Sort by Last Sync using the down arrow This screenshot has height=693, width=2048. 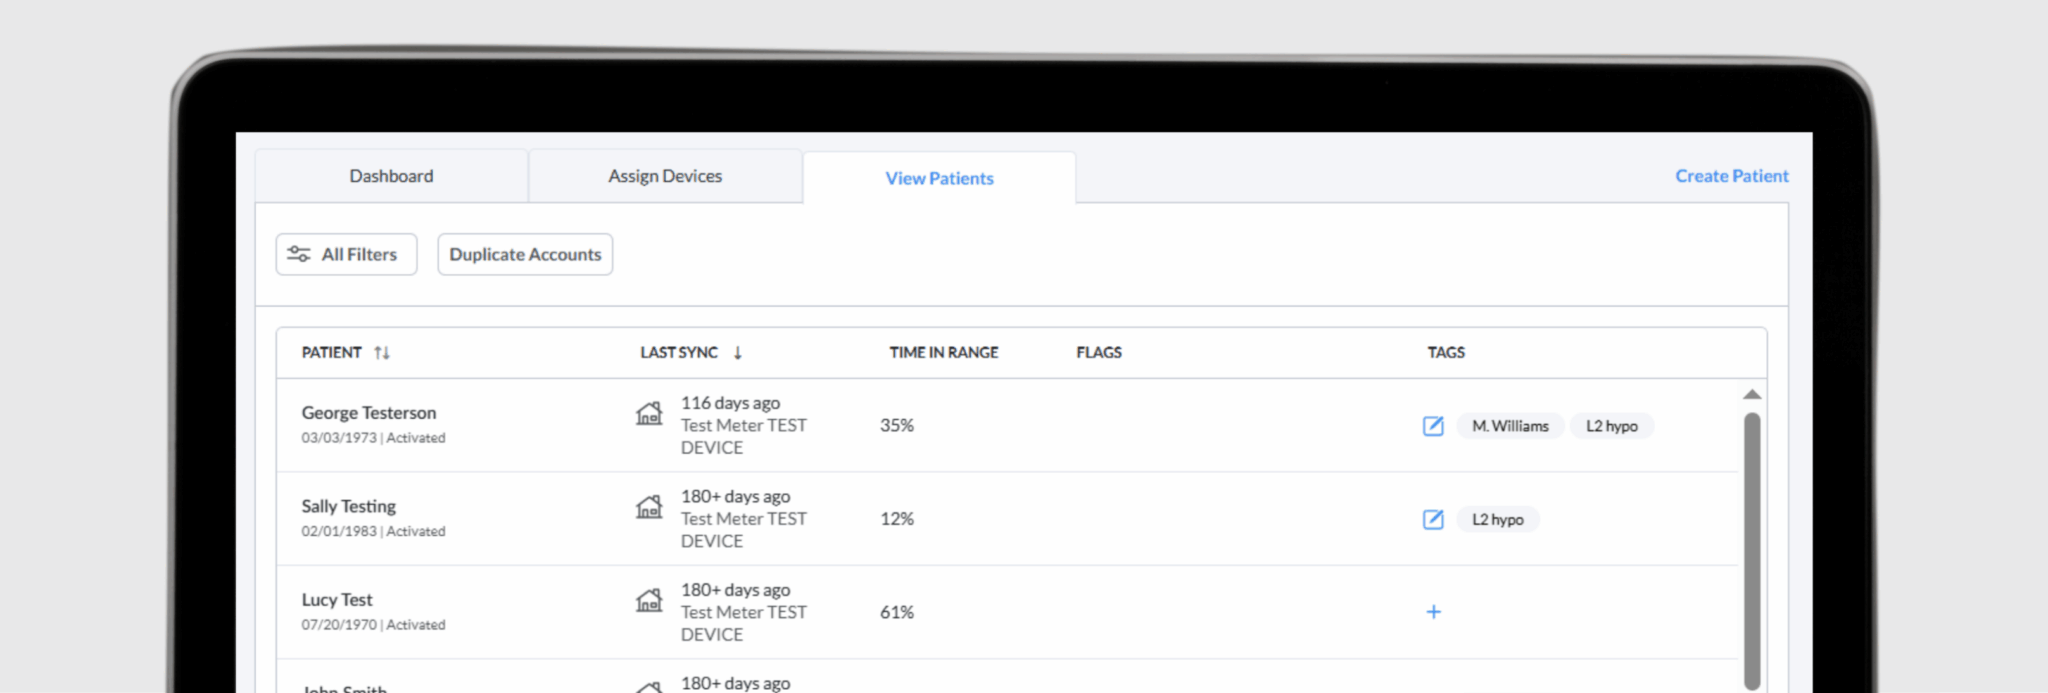[737, 353]
